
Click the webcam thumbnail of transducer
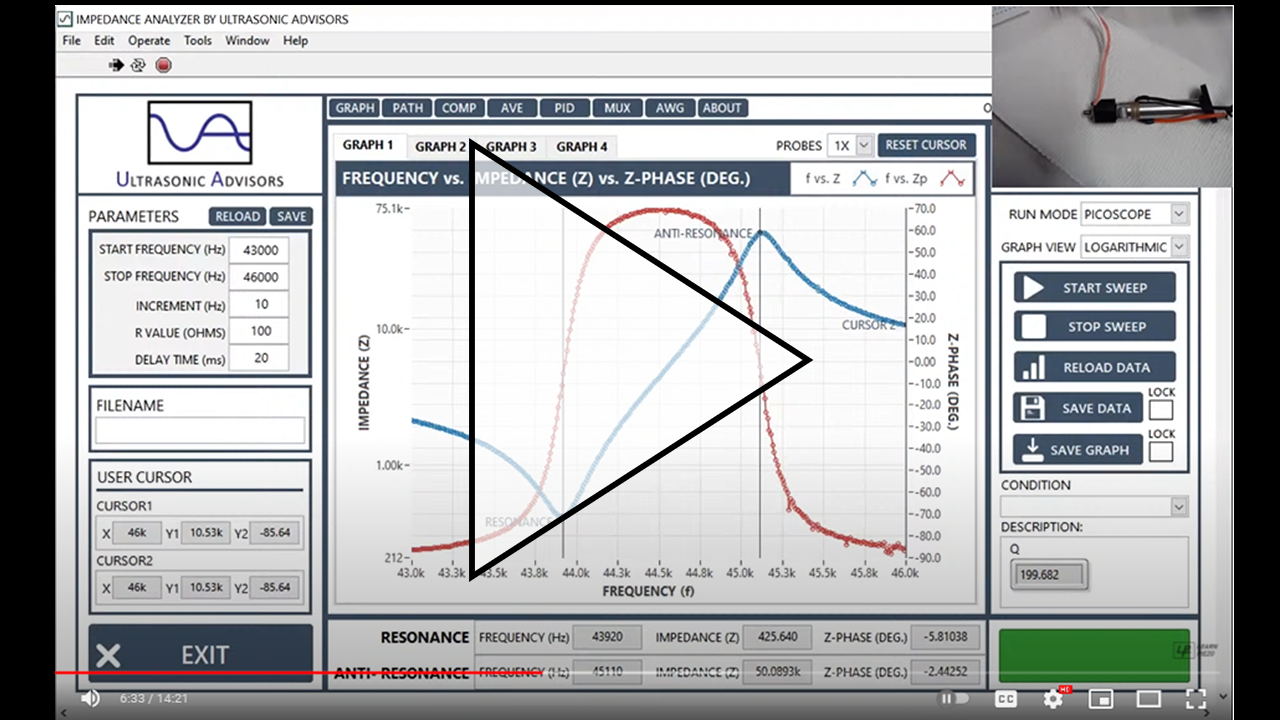click(1112, 96)
